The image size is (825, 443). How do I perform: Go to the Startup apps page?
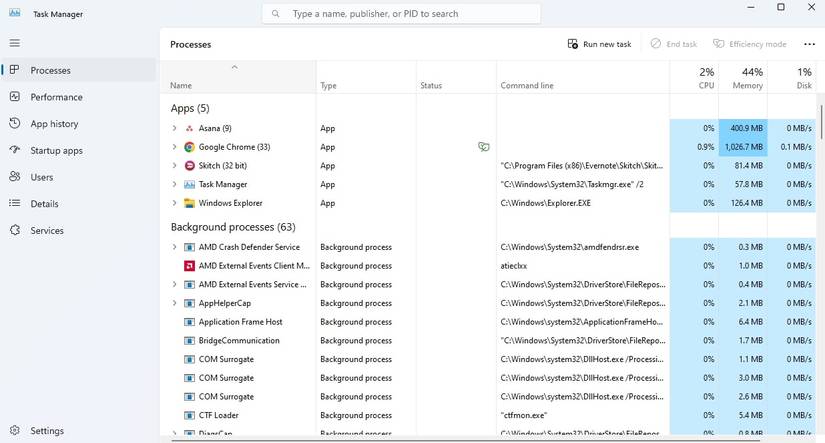[14, 150]
